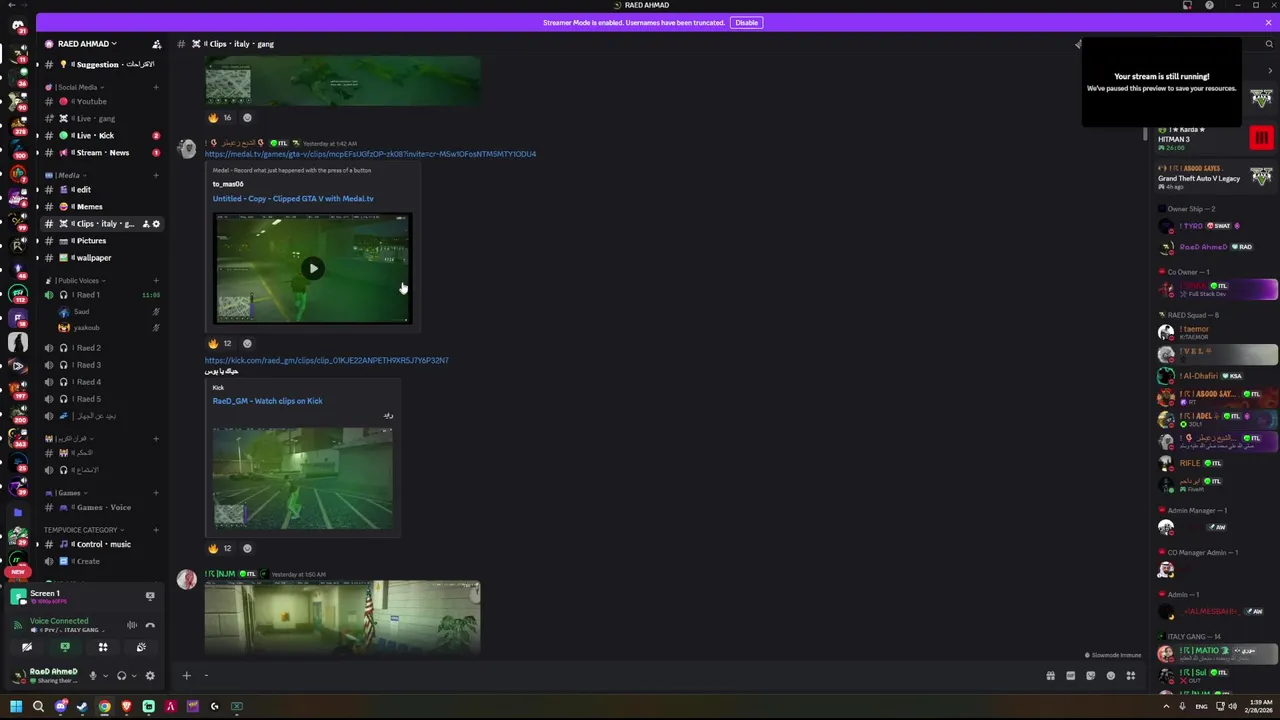Open the medal.tv clip link
The width and height of the screenshot is (1280, 720).
tap(370, 154)
